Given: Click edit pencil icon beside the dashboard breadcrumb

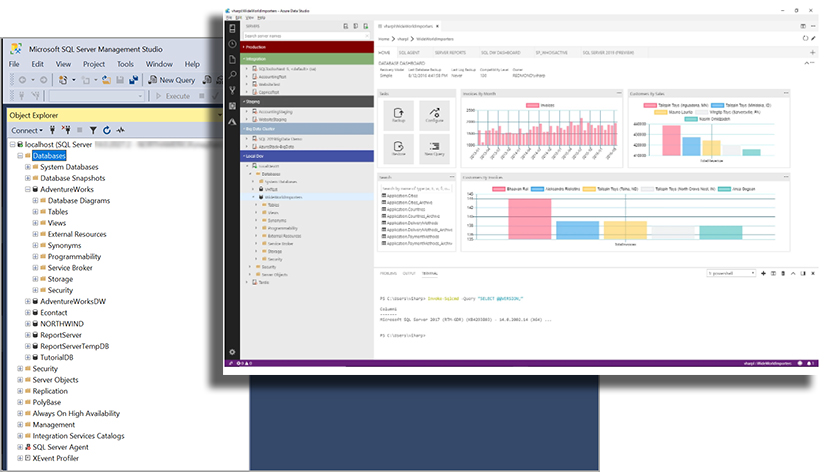Looking at the screenshot, I should coord(813,38).
